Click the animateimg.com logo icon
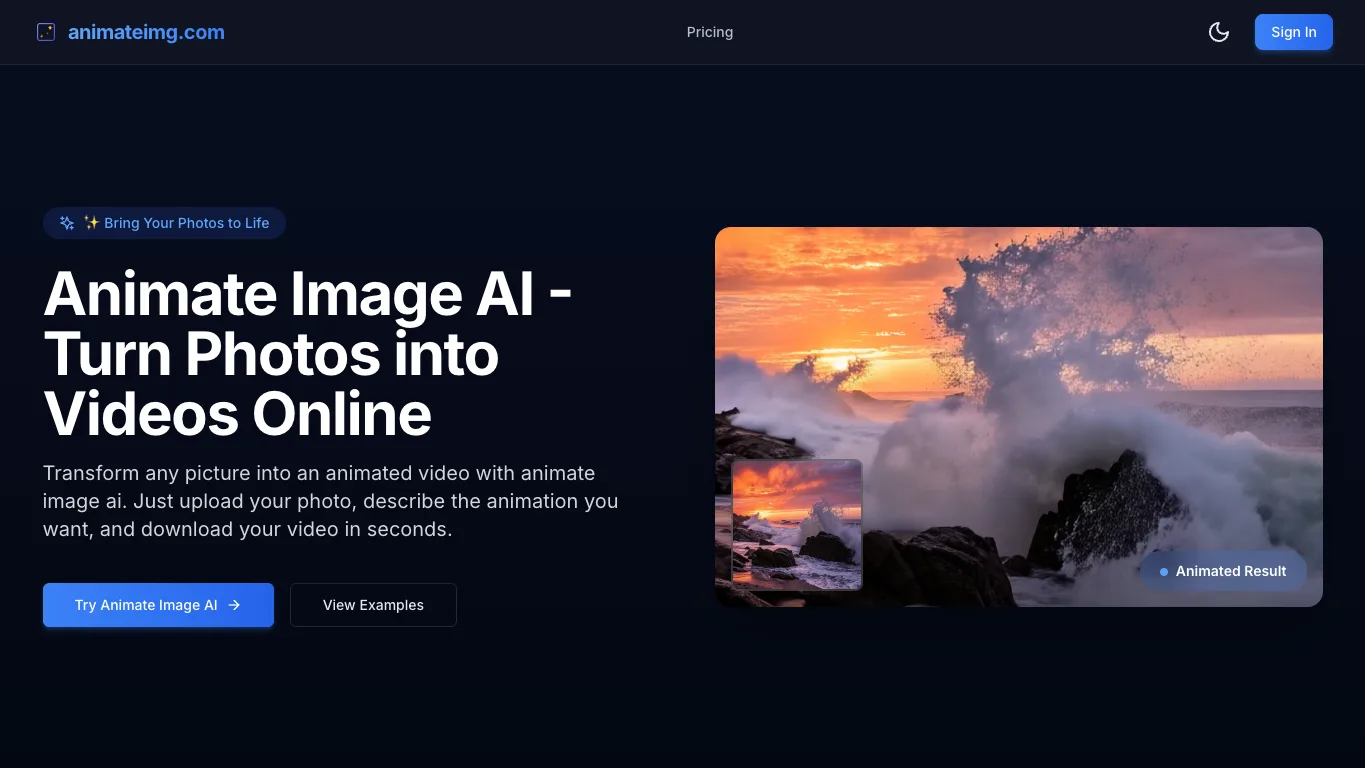Screen dimensions: 1365x768 [x=46, y=32]
